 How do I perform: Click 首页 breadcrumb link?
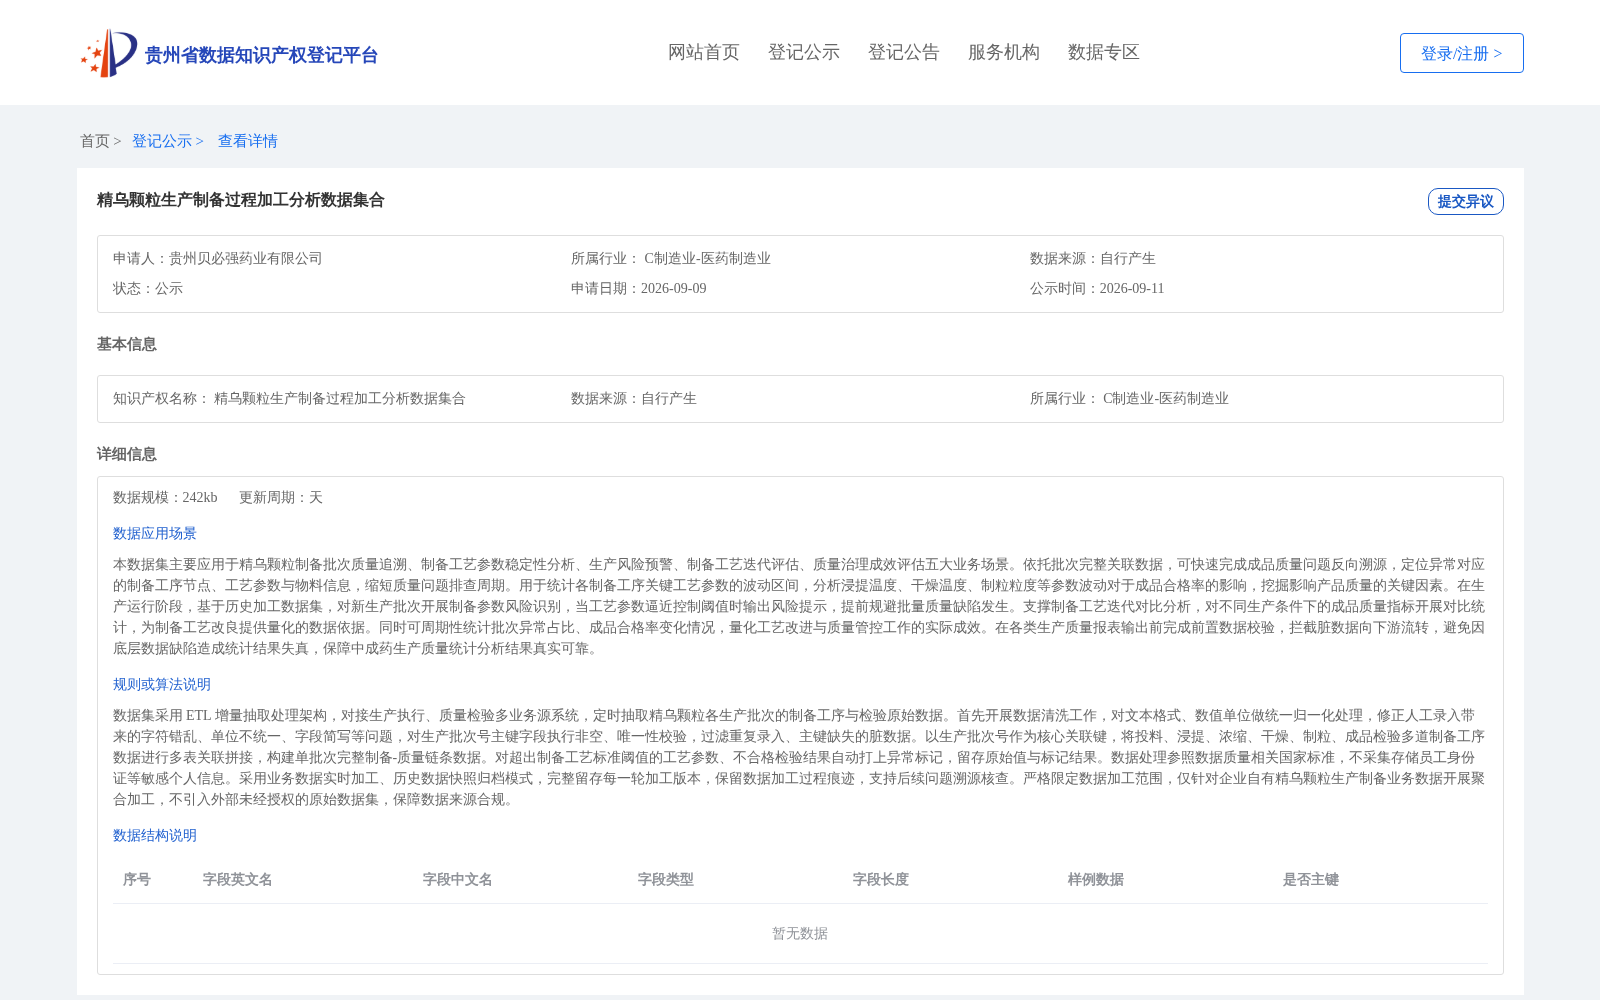[95, 141]
